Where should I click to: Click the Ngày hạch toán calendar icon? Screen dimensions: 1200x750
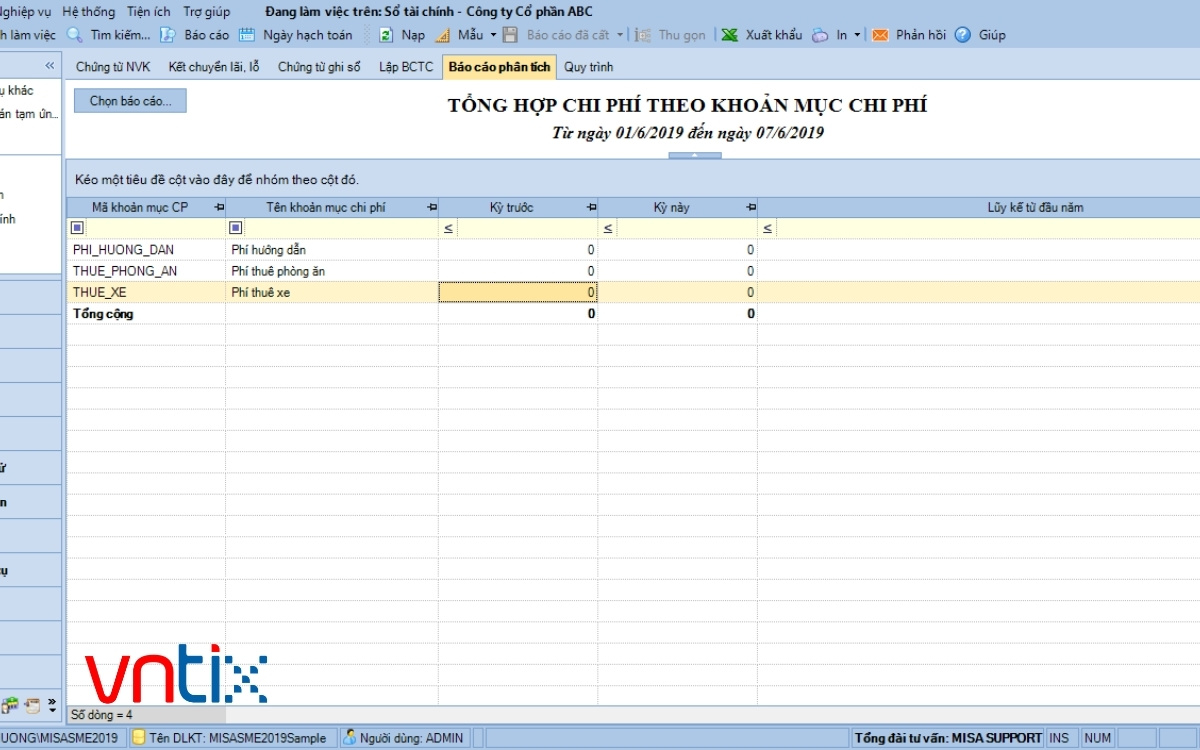pyautogui.click(x=249, y=35)
